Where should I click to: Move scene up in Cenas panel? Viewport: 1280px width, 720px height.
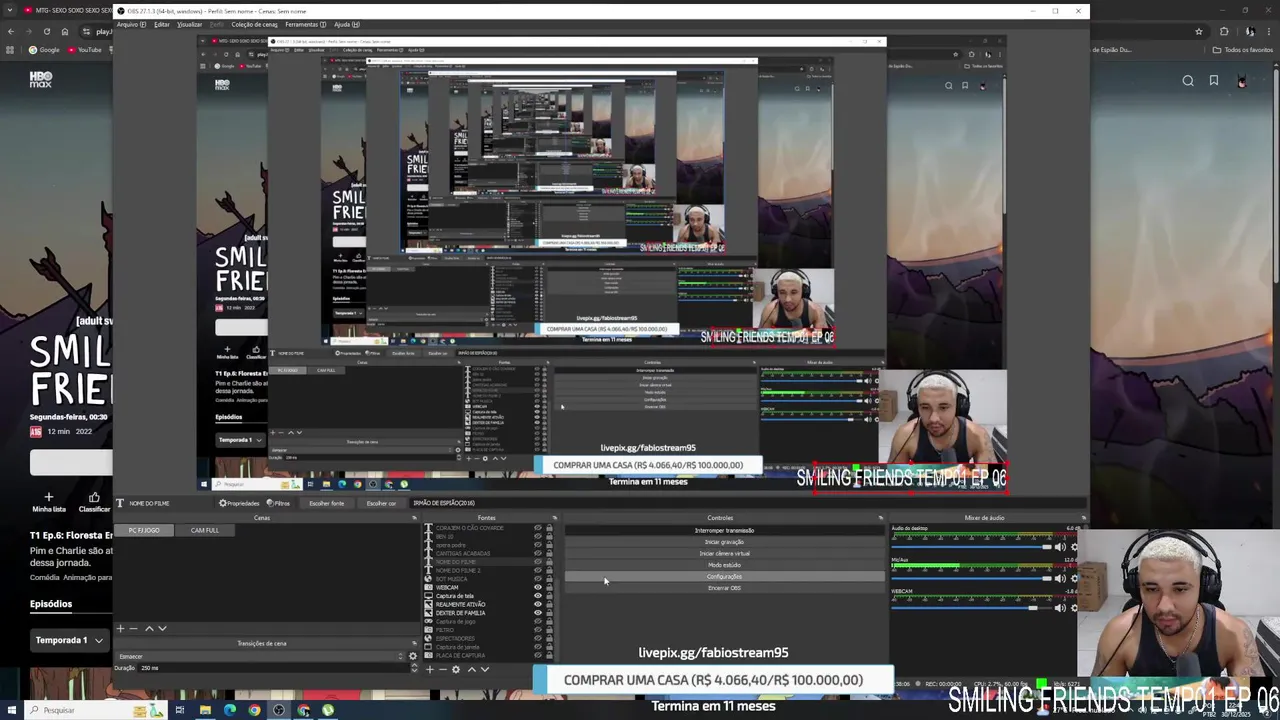149,629
